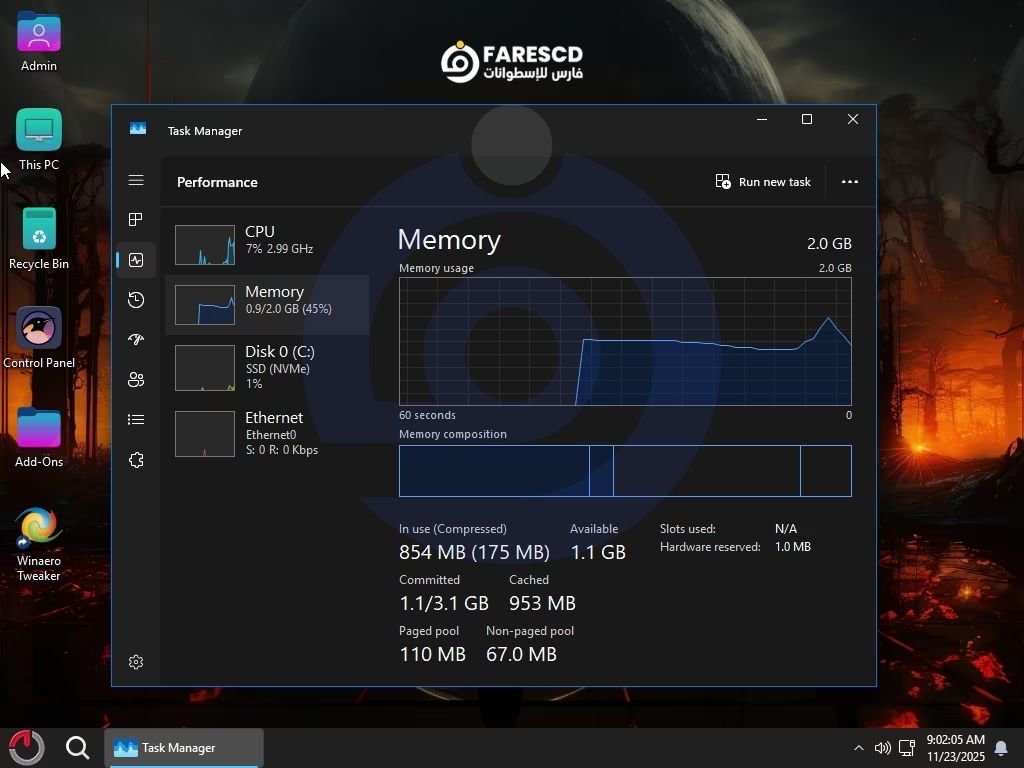The width and height of the screenshot is (1024, 768).
Task: Open Startup apps icon in sidebar
Action: [x=136, y=340]
